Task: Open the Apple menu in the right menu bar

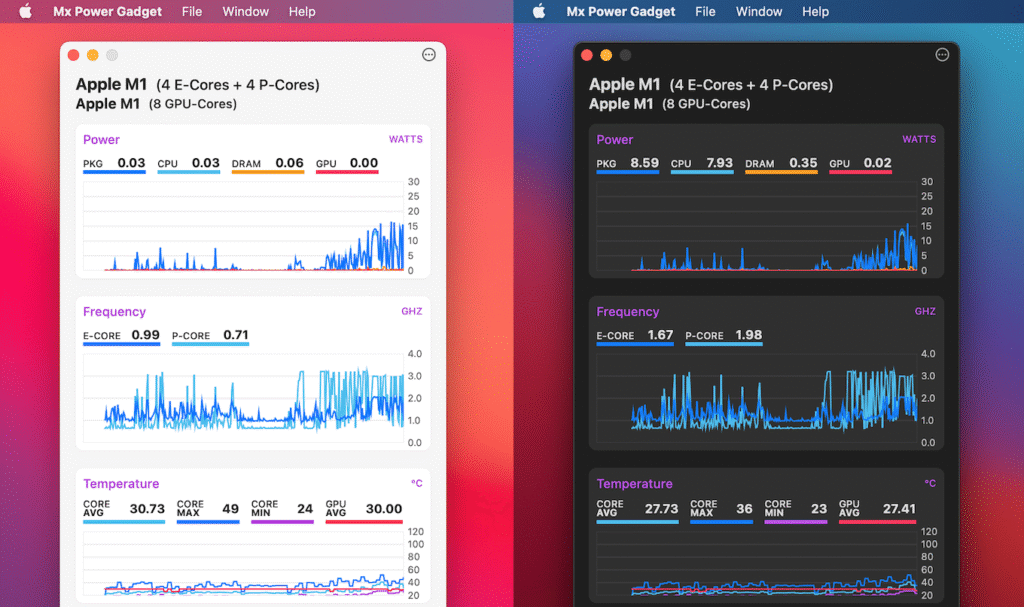Action: [539, 12]
